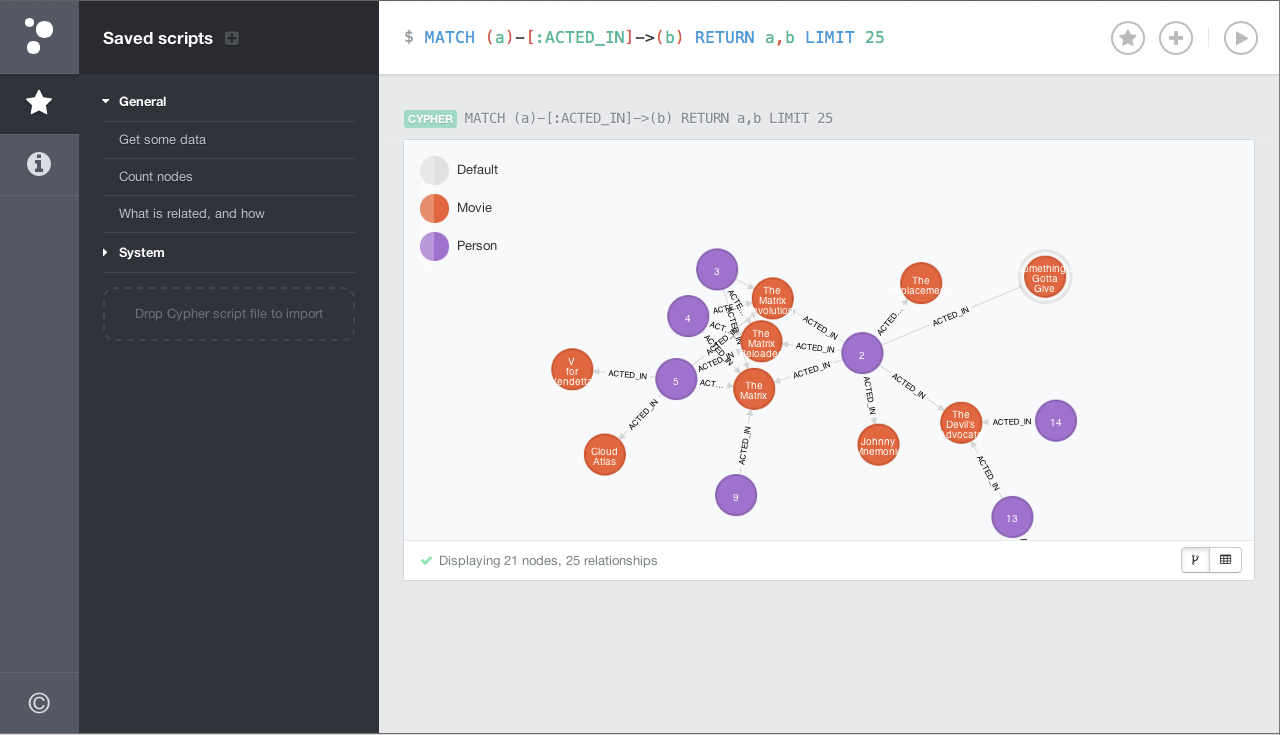
Task: Click the copyright about icon
Action: pyautogui.click(x=39, y=703)
